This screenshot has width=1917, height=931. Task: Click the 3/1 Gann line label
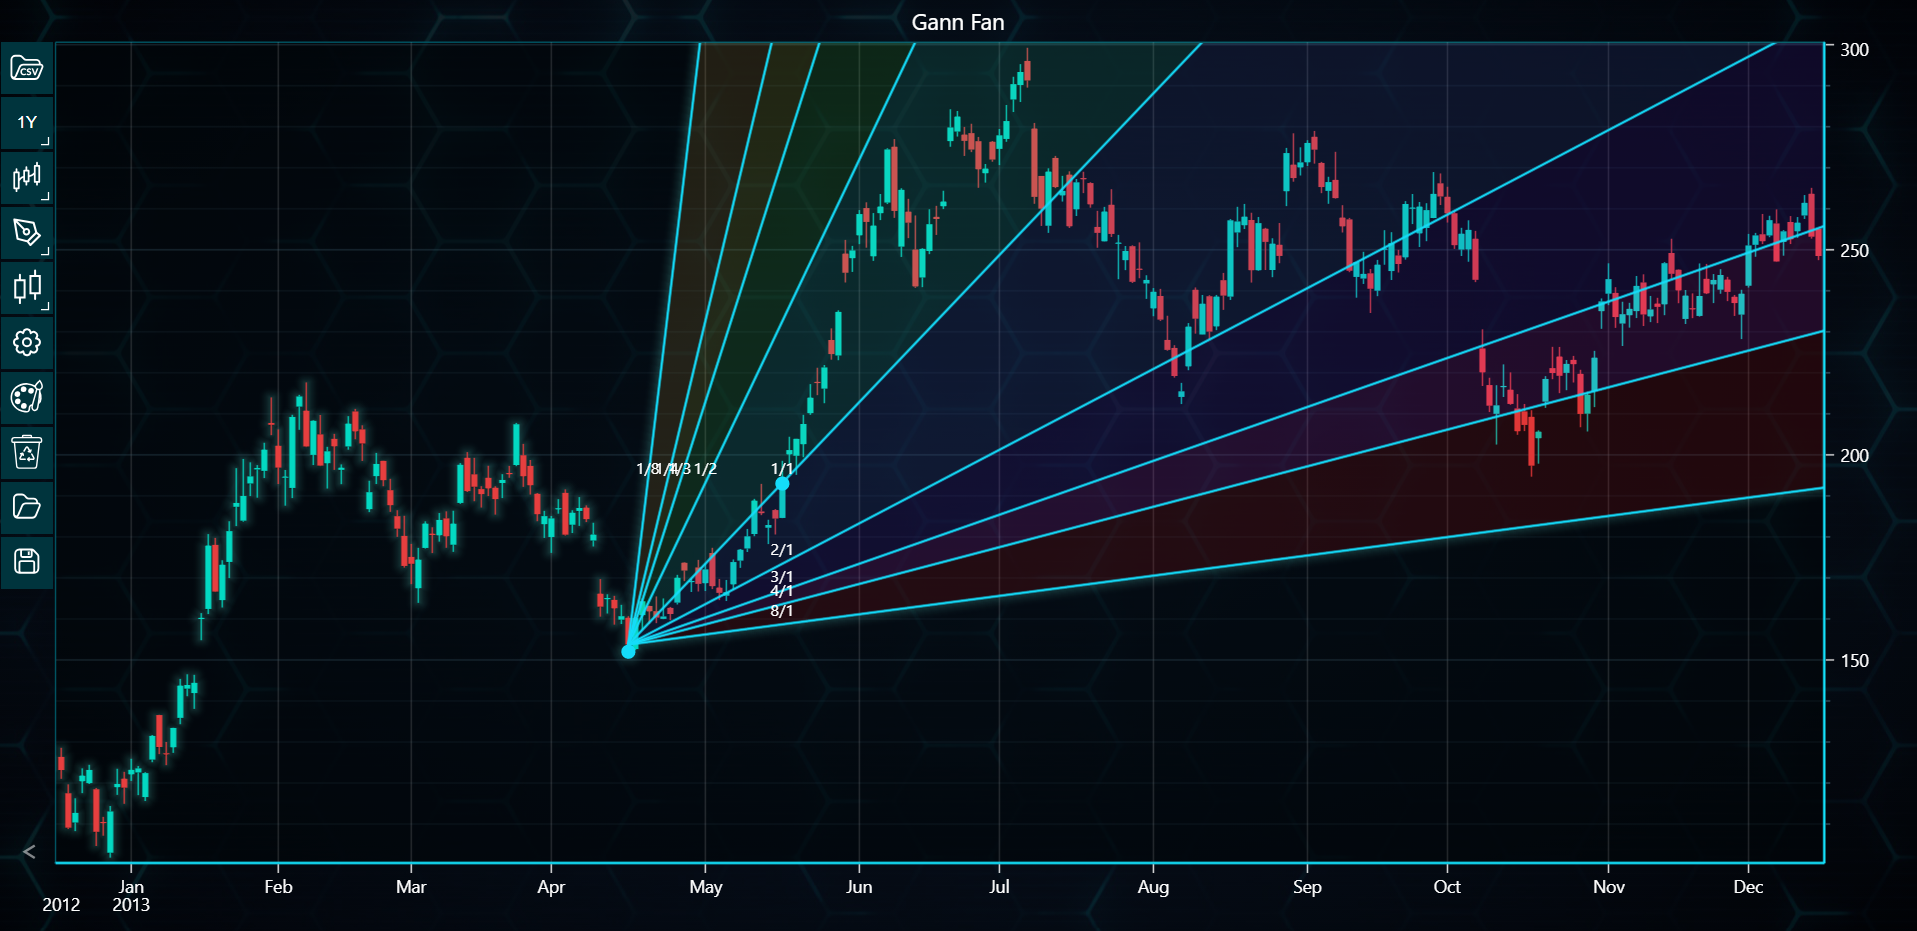coord(782,577)
